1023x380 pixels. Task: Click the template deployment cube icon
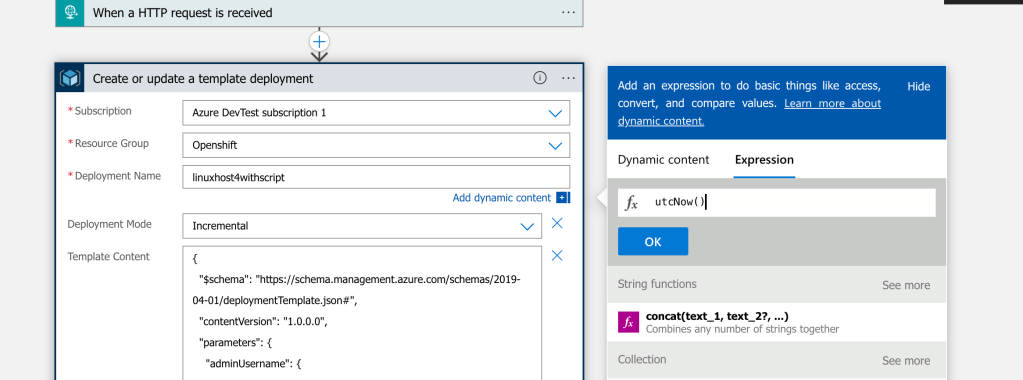[70, 78]
